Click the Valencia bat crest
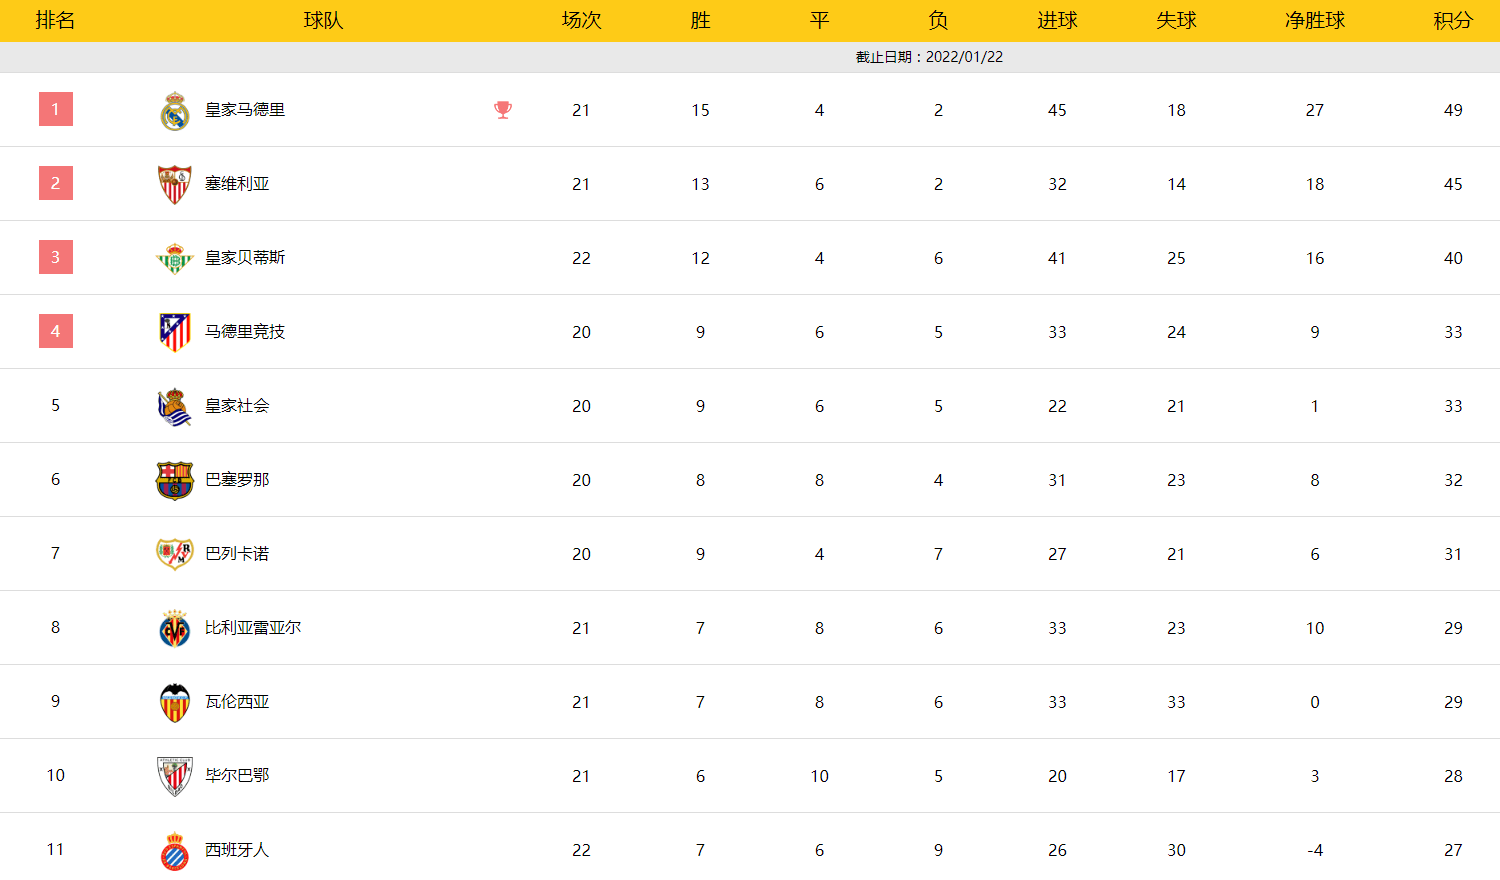This screenshot has width=1500, height=880. coord(175,703)
